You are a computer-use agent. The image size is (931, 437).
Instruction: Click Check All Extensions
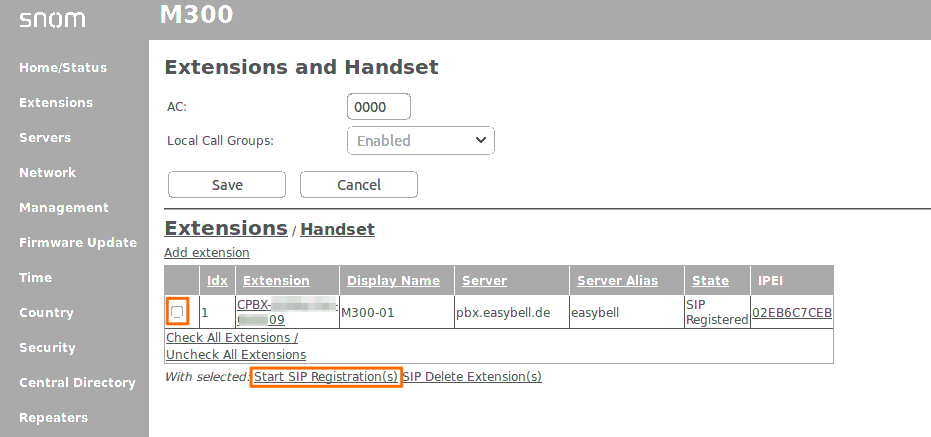click(231, 338)
